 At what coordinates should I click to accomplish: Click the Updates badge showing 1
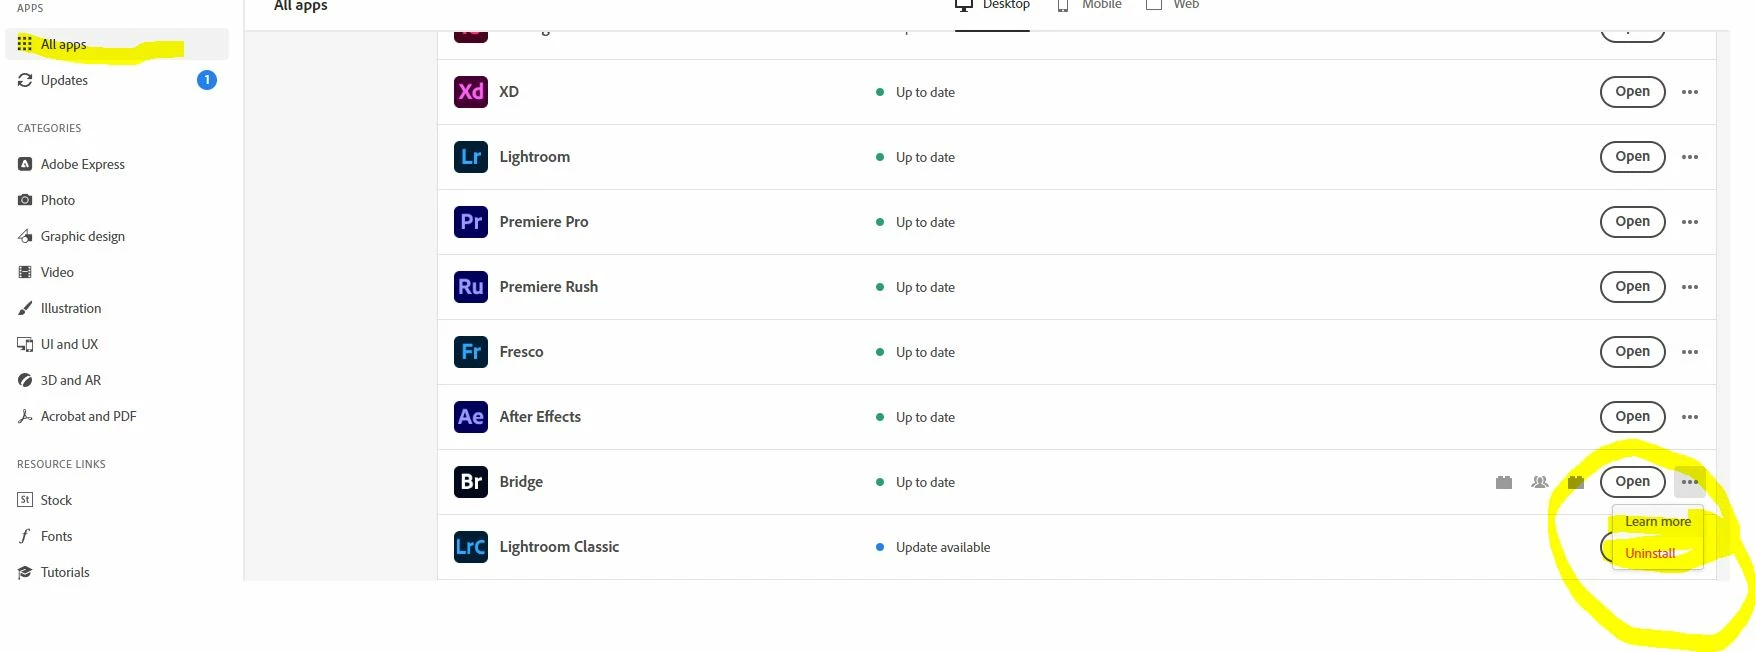(x=207, y=80)
